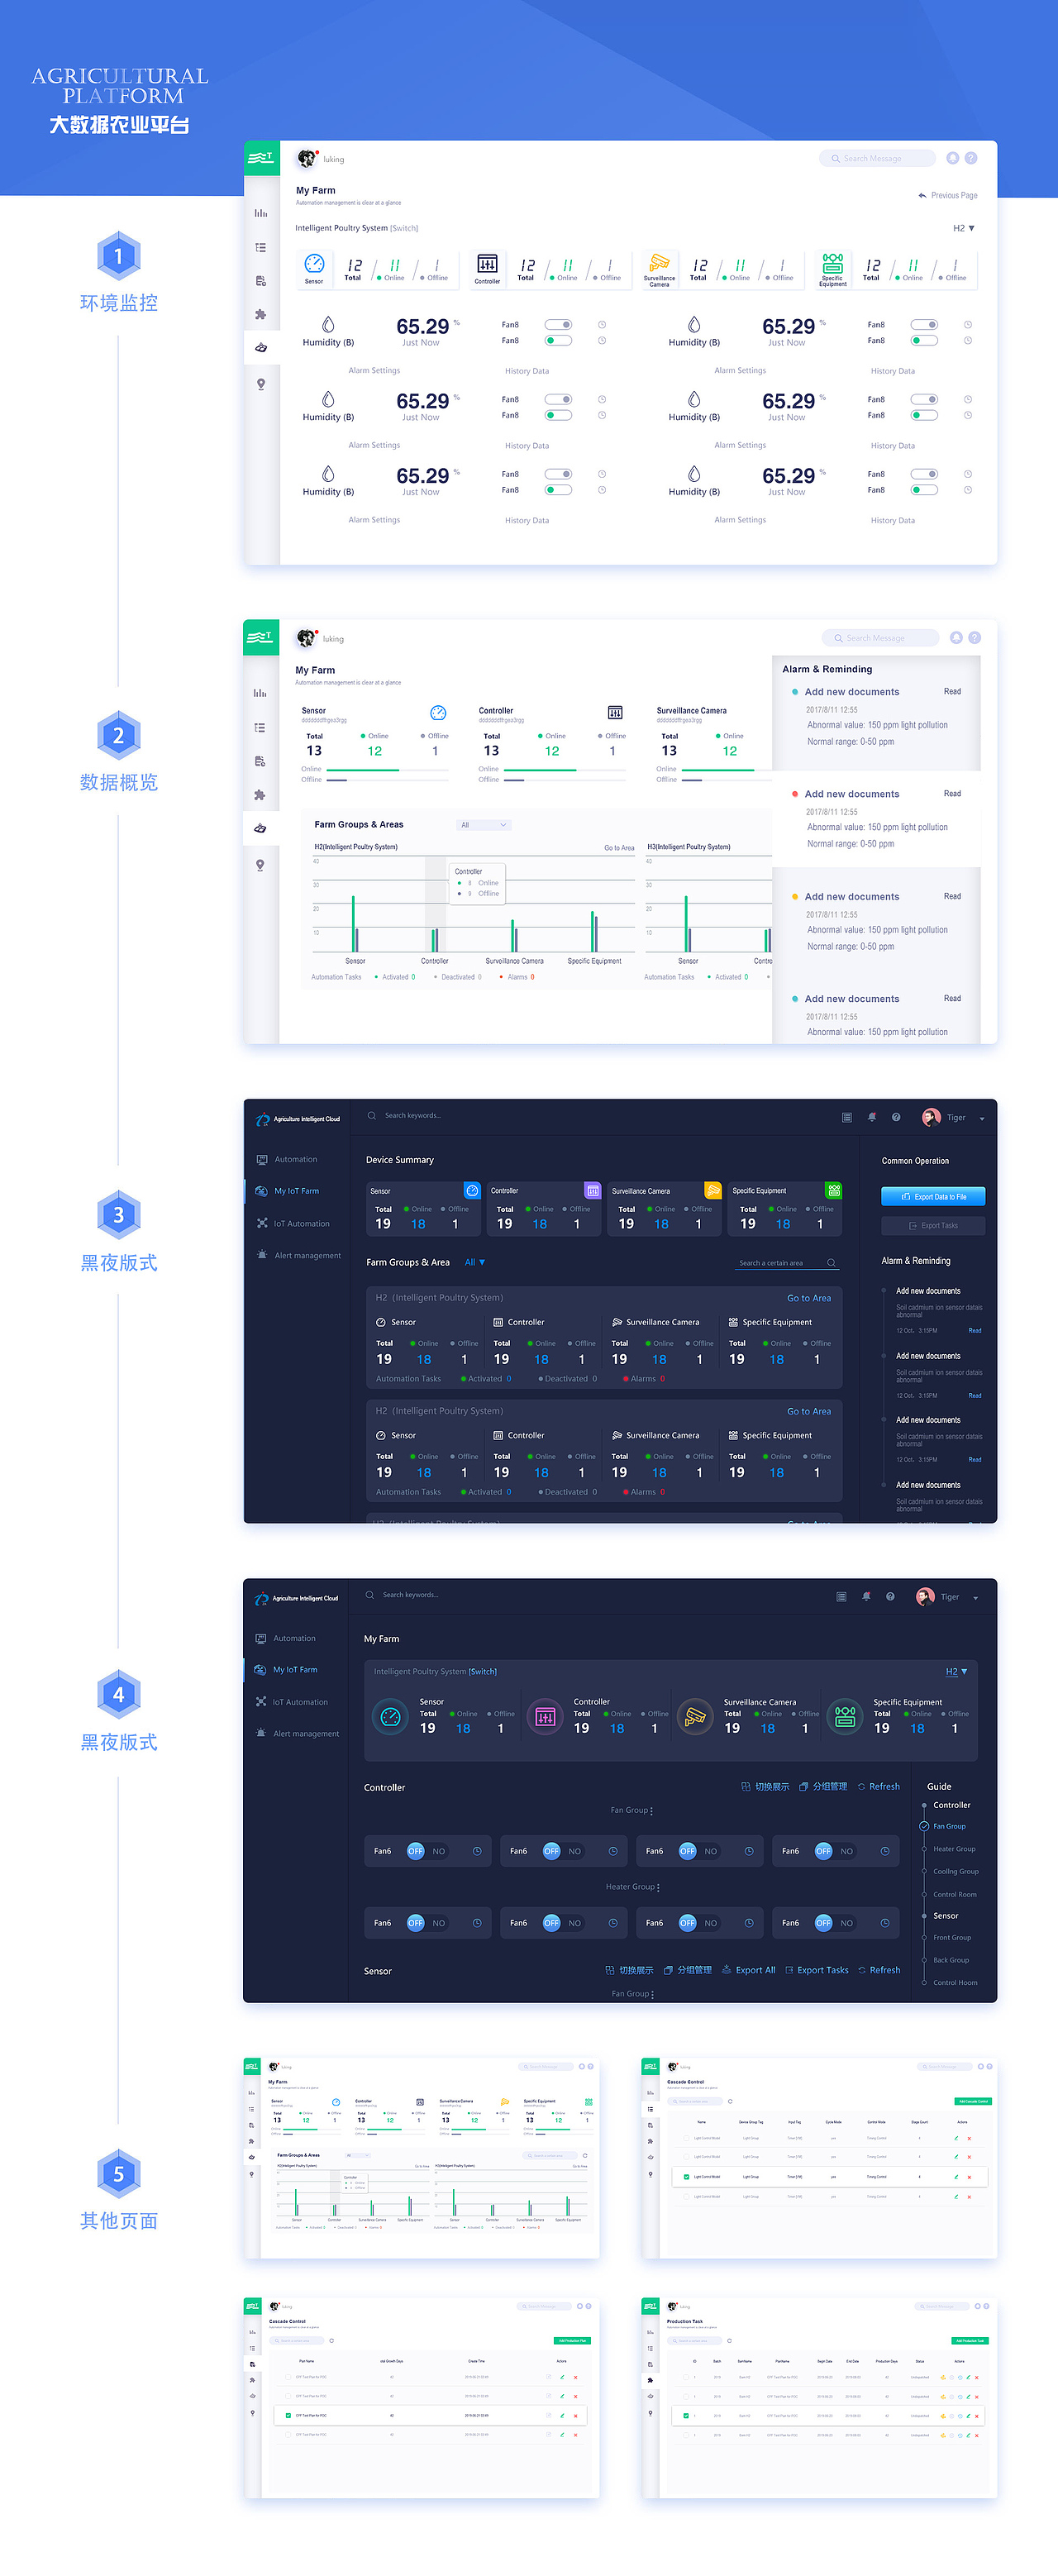Screen dimensions: 1058x2576
Task: Click Search Message field in light monitoring screen
Action: click(x=878, y=158)
